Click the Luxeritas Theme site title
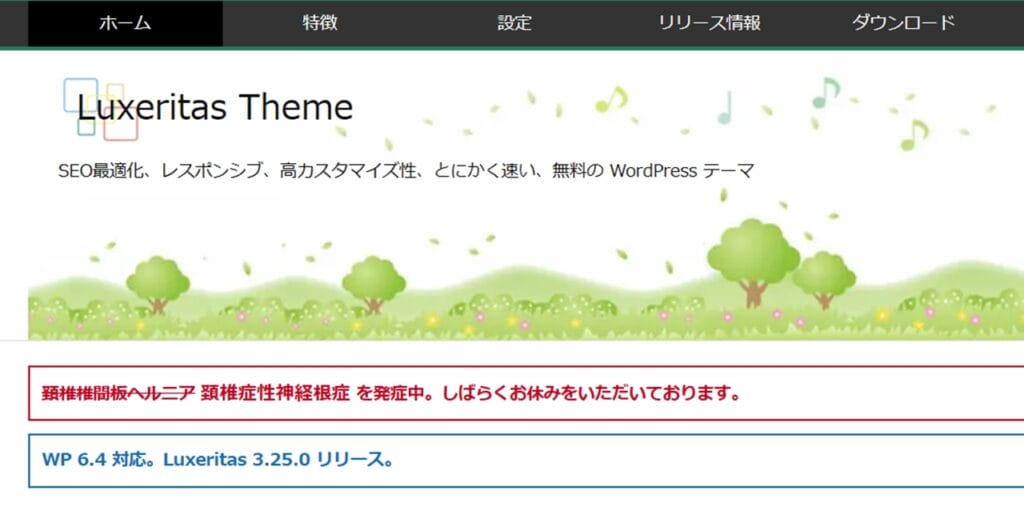 215,107
